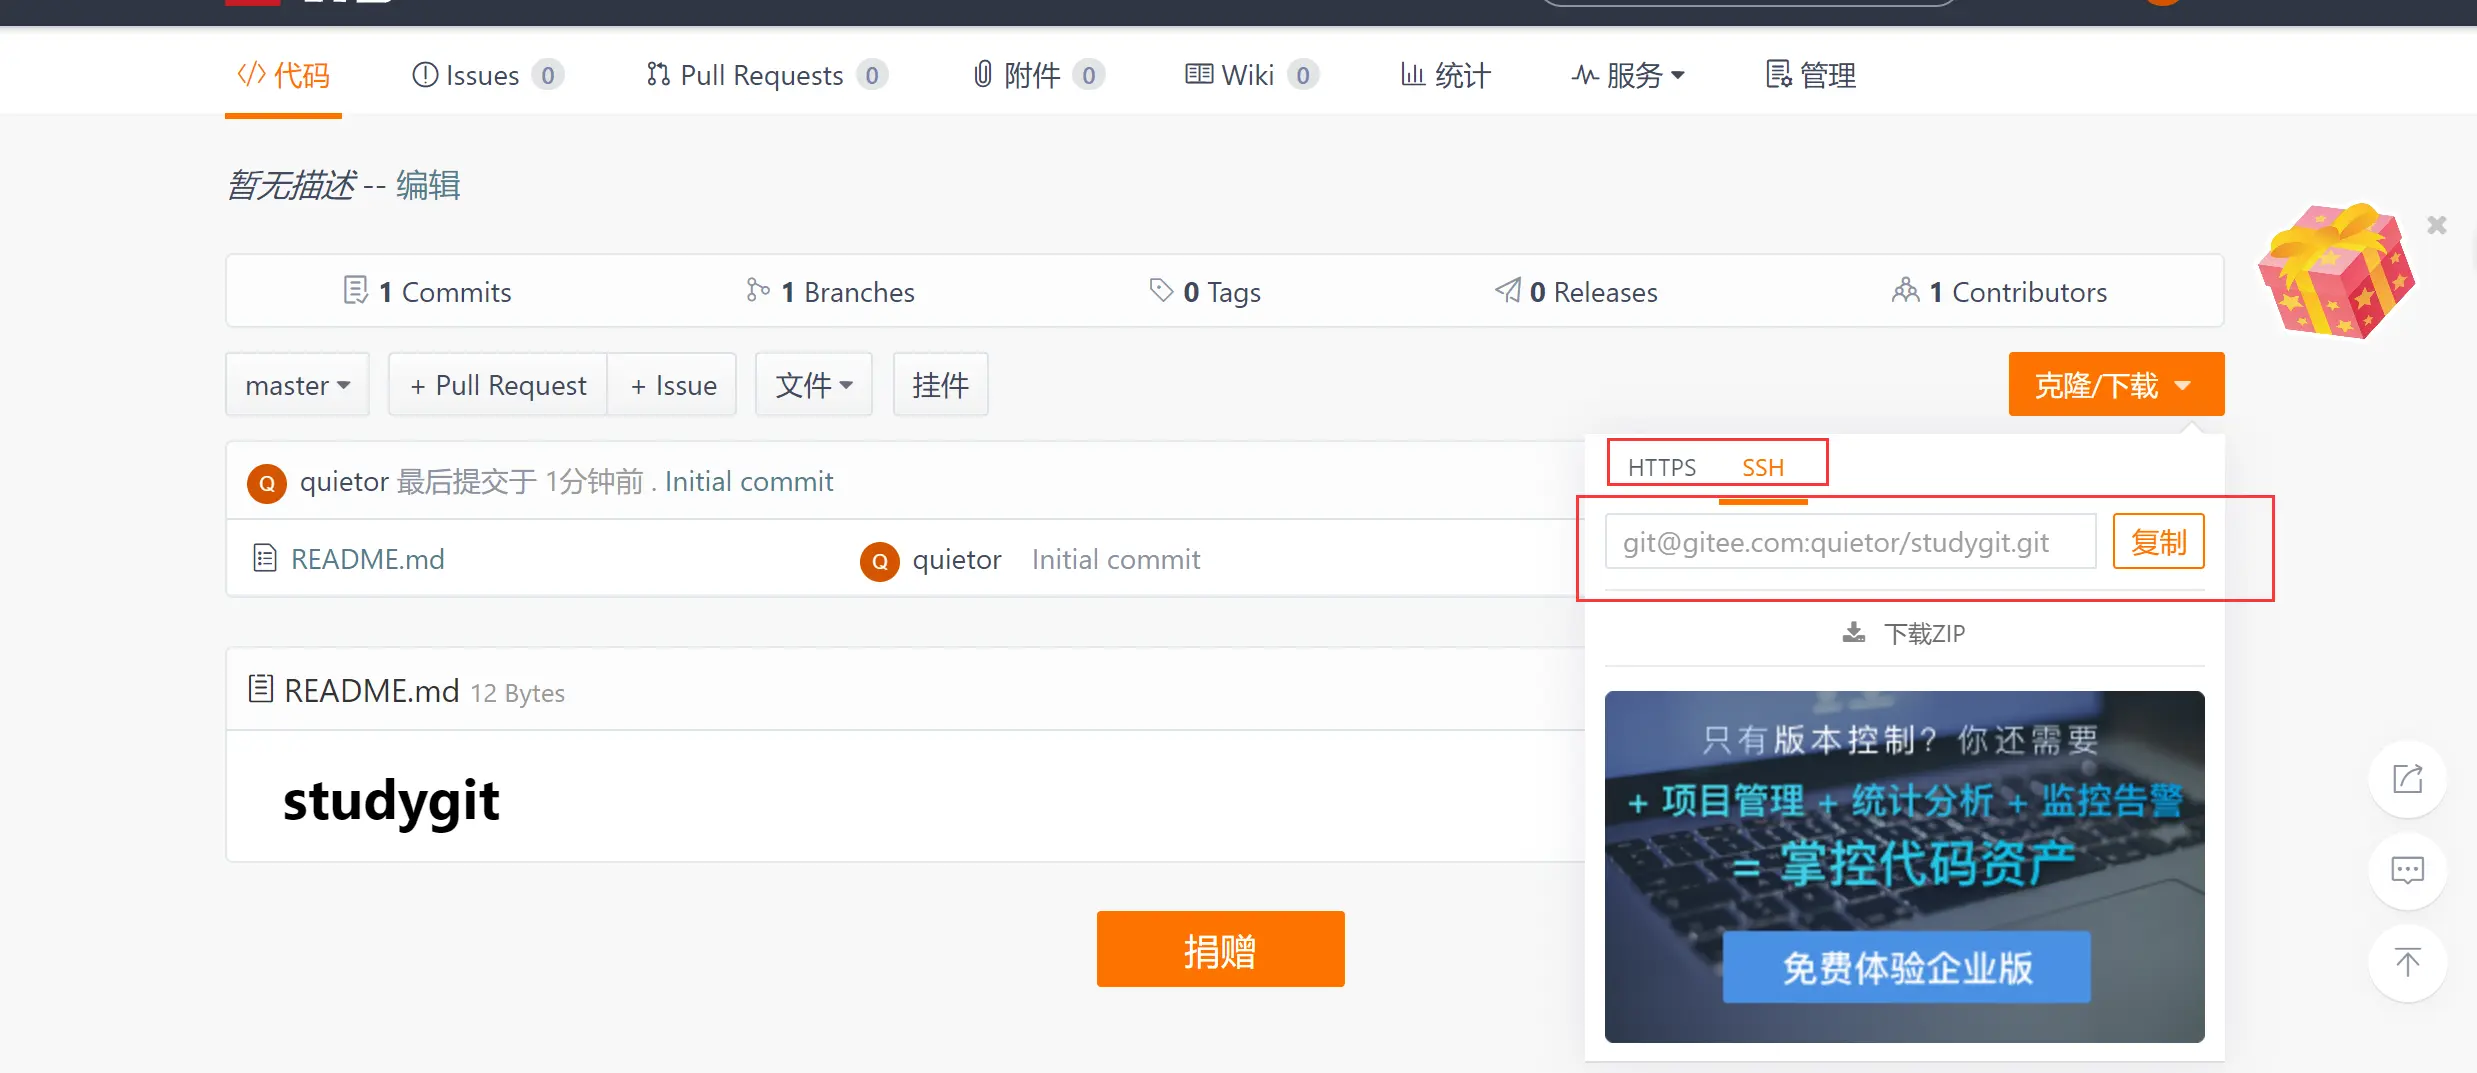The image size is (2477, 1073).
Task: Click quietor avatar in README.md row
Action: coord(880,561)
